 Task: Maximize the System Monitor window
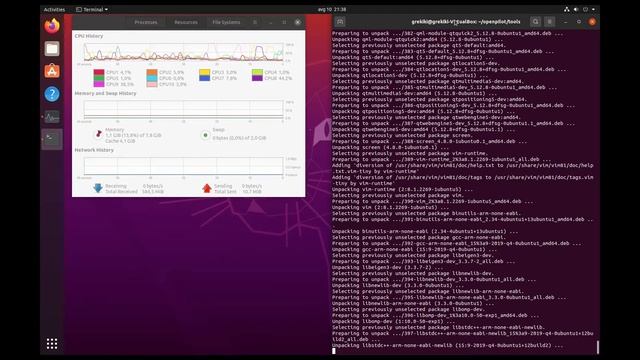tap(284, 22)
